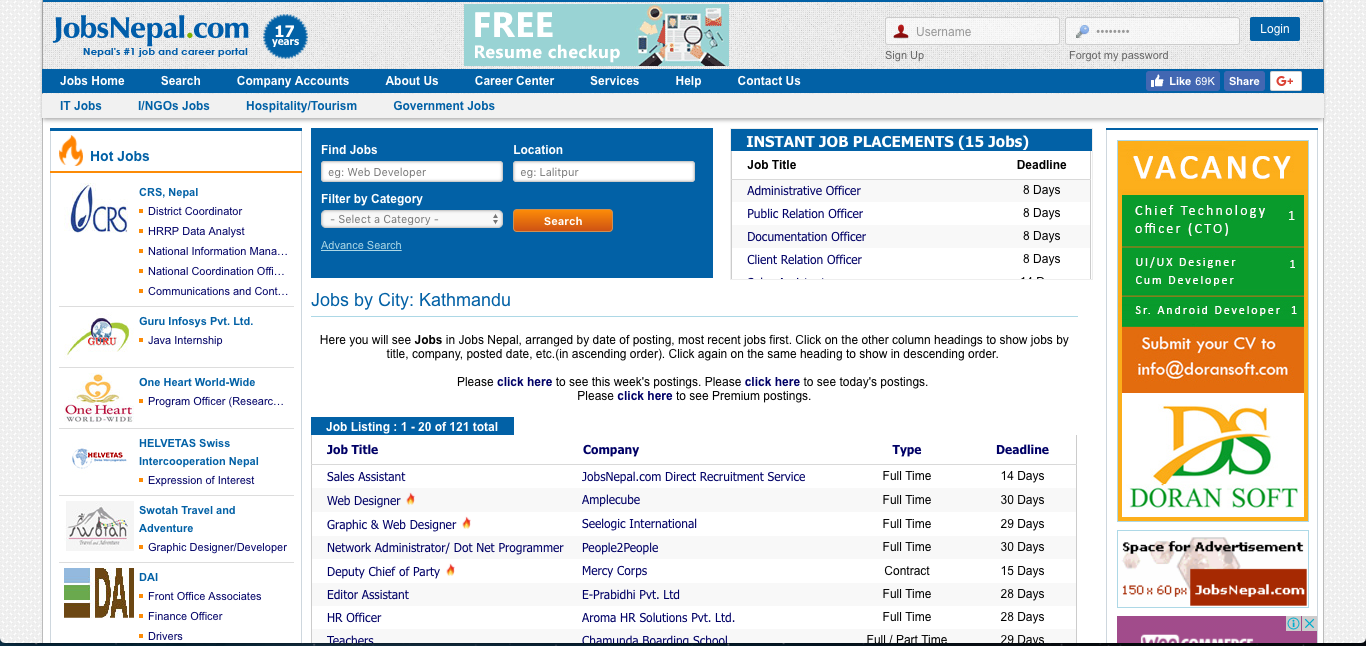Image resolution: width=1366 pixels, height=646 pixels.
Task: Open Administrative Officer instant job
Action: (804, 191)
